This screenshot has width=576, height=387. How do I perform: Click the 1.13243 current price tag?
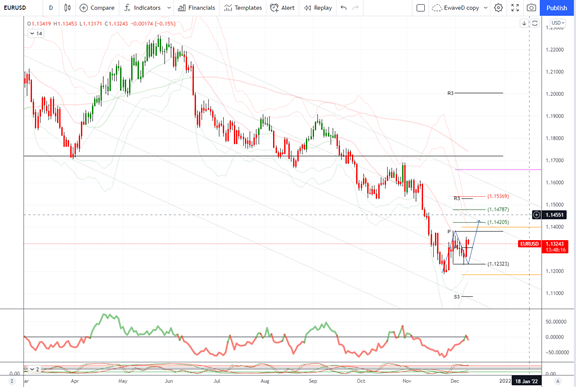pyautogui.click(x=555, y=244)
